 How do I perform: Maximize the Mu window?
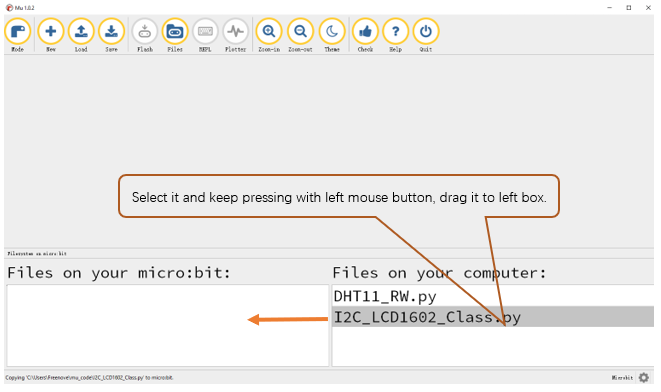(x=629, y=8)
